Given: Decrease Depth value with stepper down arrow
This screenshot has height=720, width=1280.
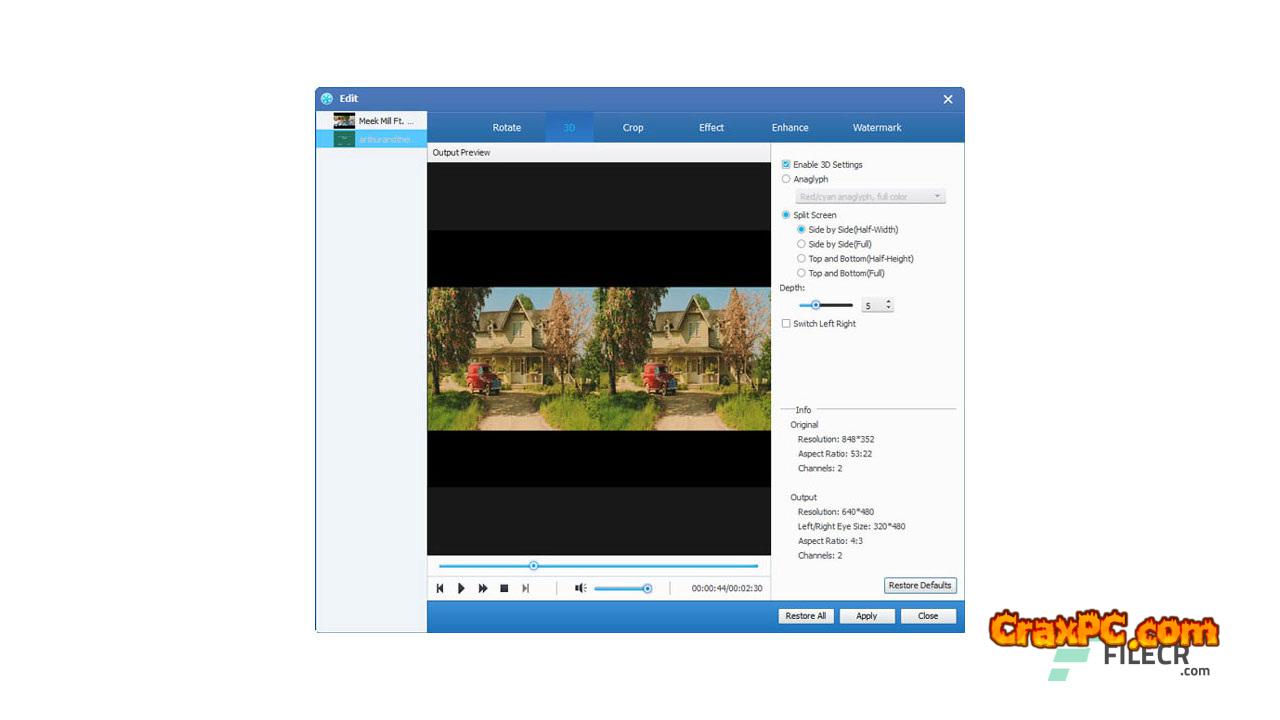Looking at the screenshot, I should coord(888,309).
